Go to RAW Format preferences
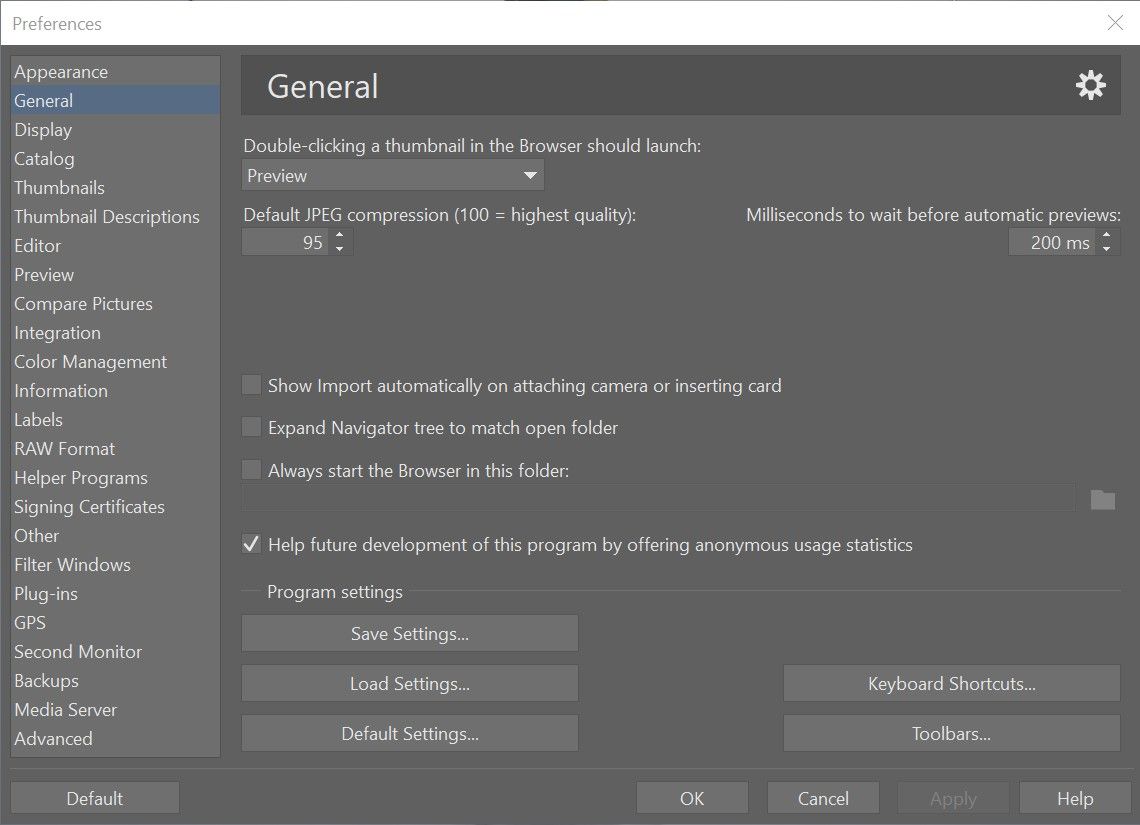Image resolution: width=1140 pixels, height=825 pixels. (x=64, y=449)
